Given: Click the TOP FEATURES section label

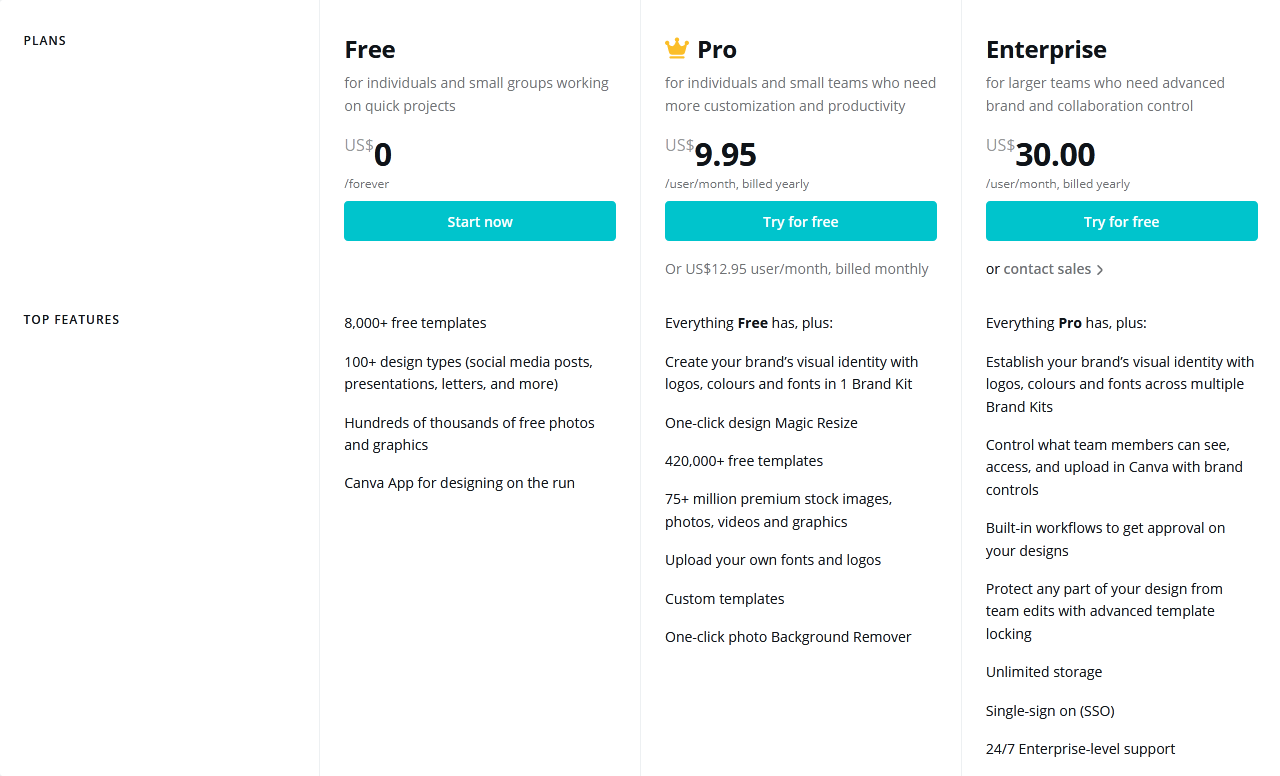Looking at the screenshot, I should (x=72, y=320).
